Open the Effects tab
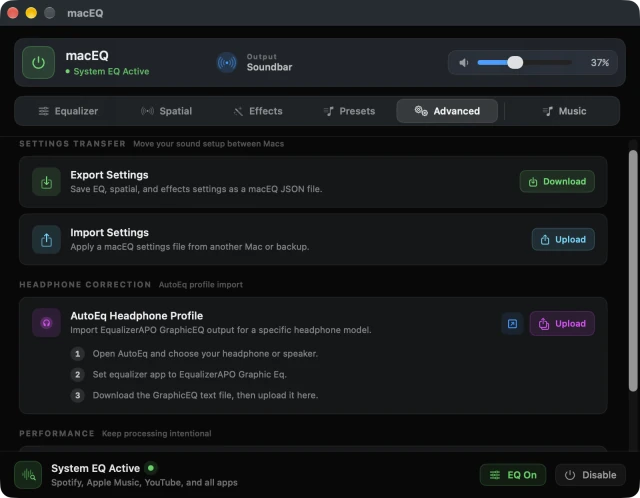640x498 pixels. (258, 111)
